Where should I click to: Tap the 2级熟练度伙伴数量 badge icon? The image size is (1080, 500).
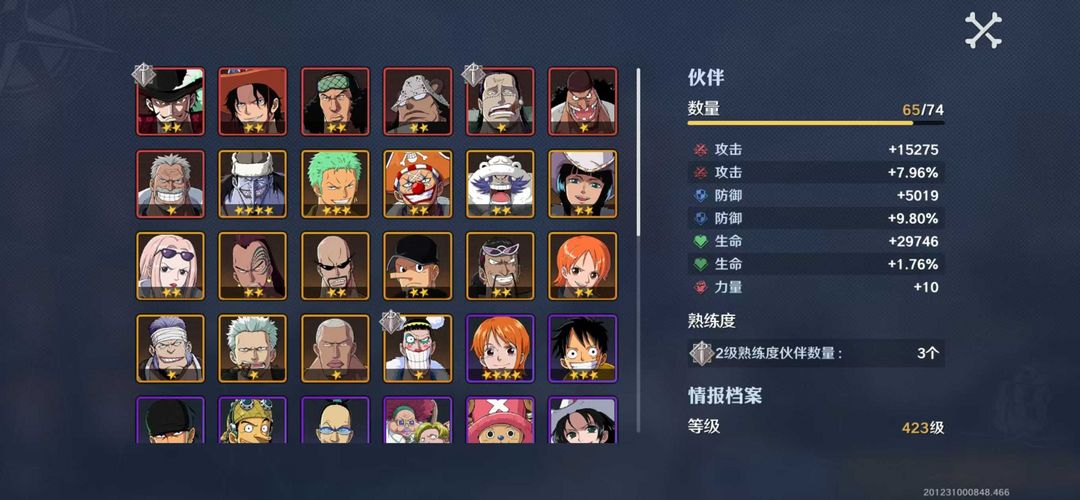tap(702, 353)
